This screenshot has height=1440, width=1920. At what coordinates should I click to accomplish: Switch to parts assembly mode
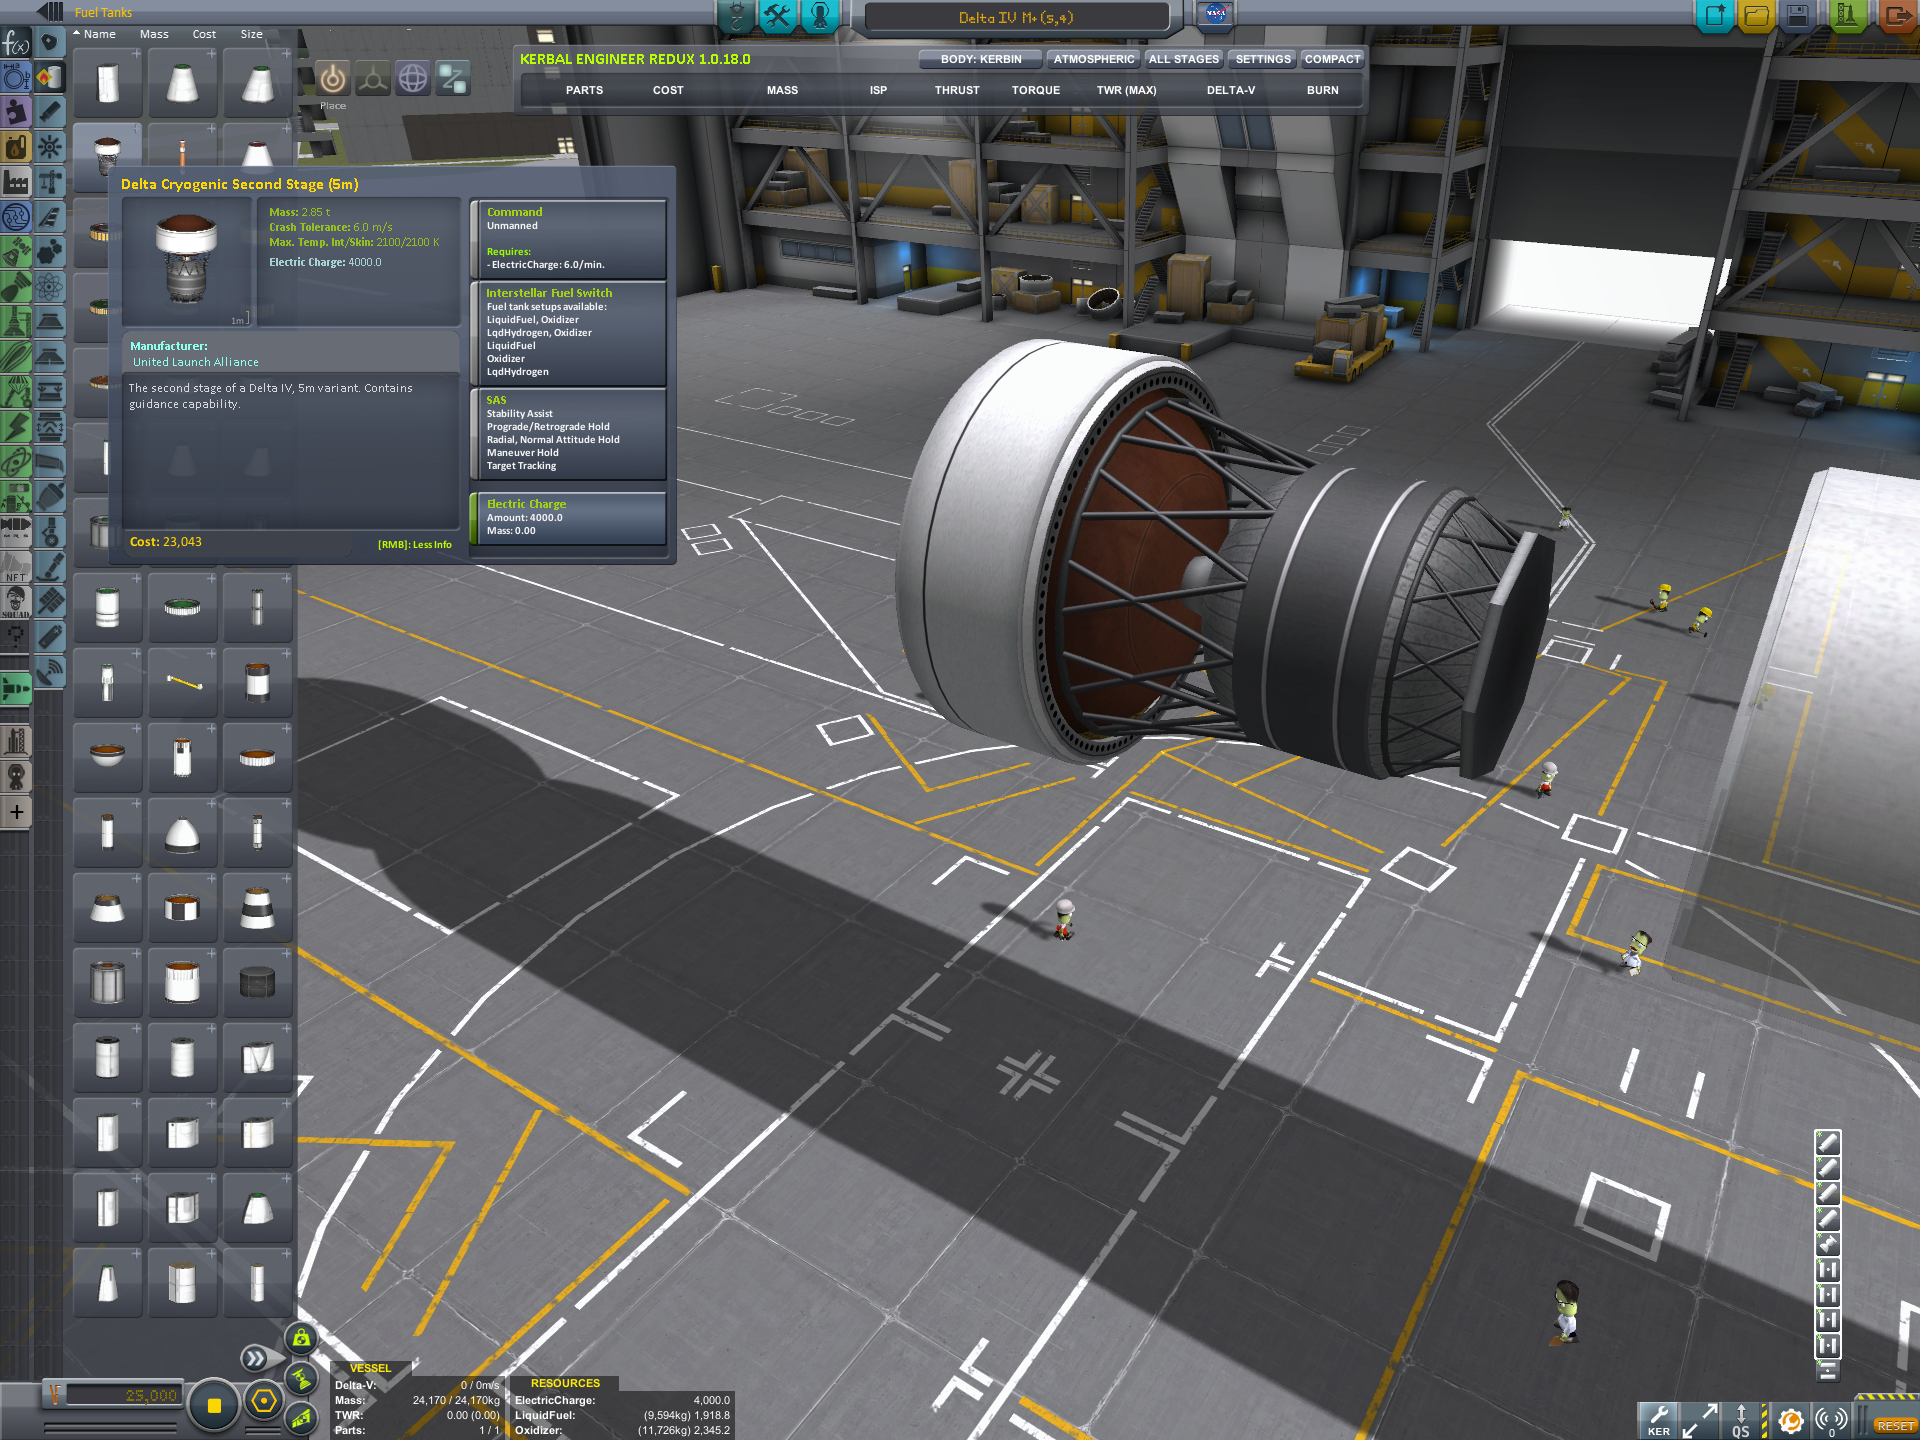click(737, 16)
